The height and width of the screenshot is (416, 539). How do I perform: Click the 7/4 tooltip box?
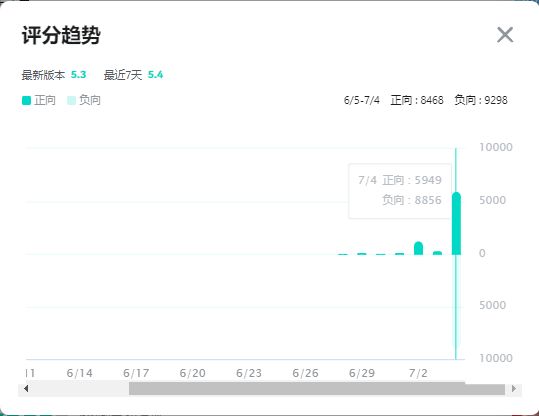coord(400,191)
